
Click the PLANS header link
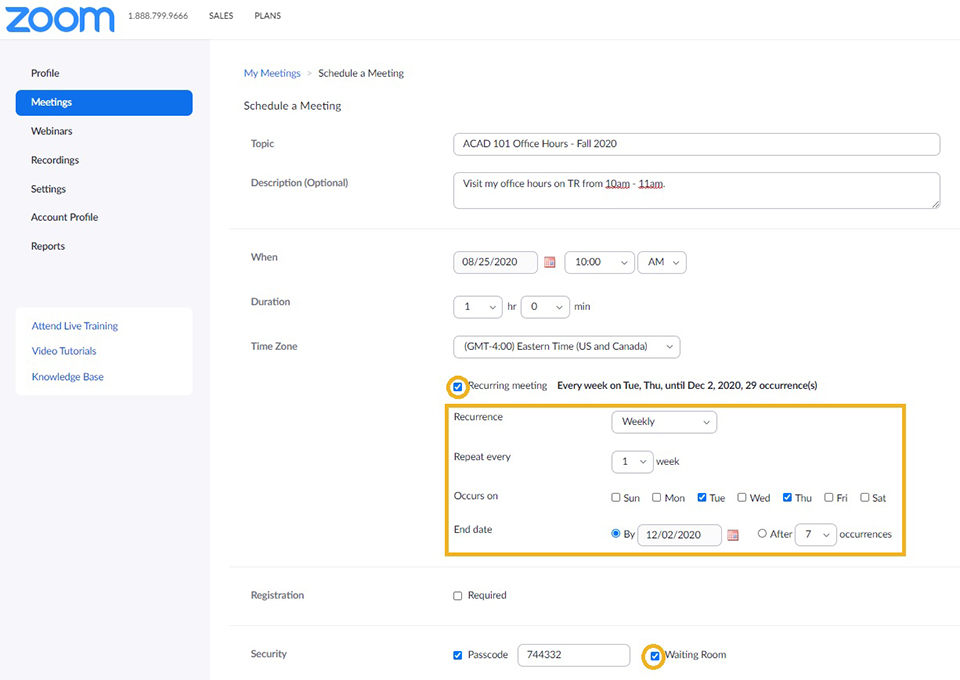coord(268,16)
